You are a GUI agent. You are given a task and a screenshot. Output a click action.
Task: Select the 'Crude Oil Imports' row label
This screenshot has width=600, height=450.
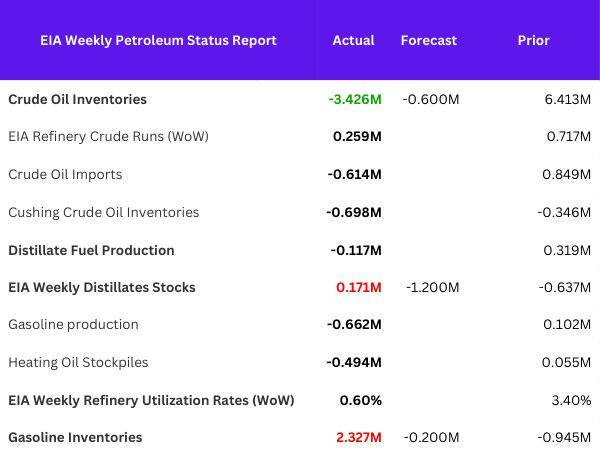pos(65,174)
